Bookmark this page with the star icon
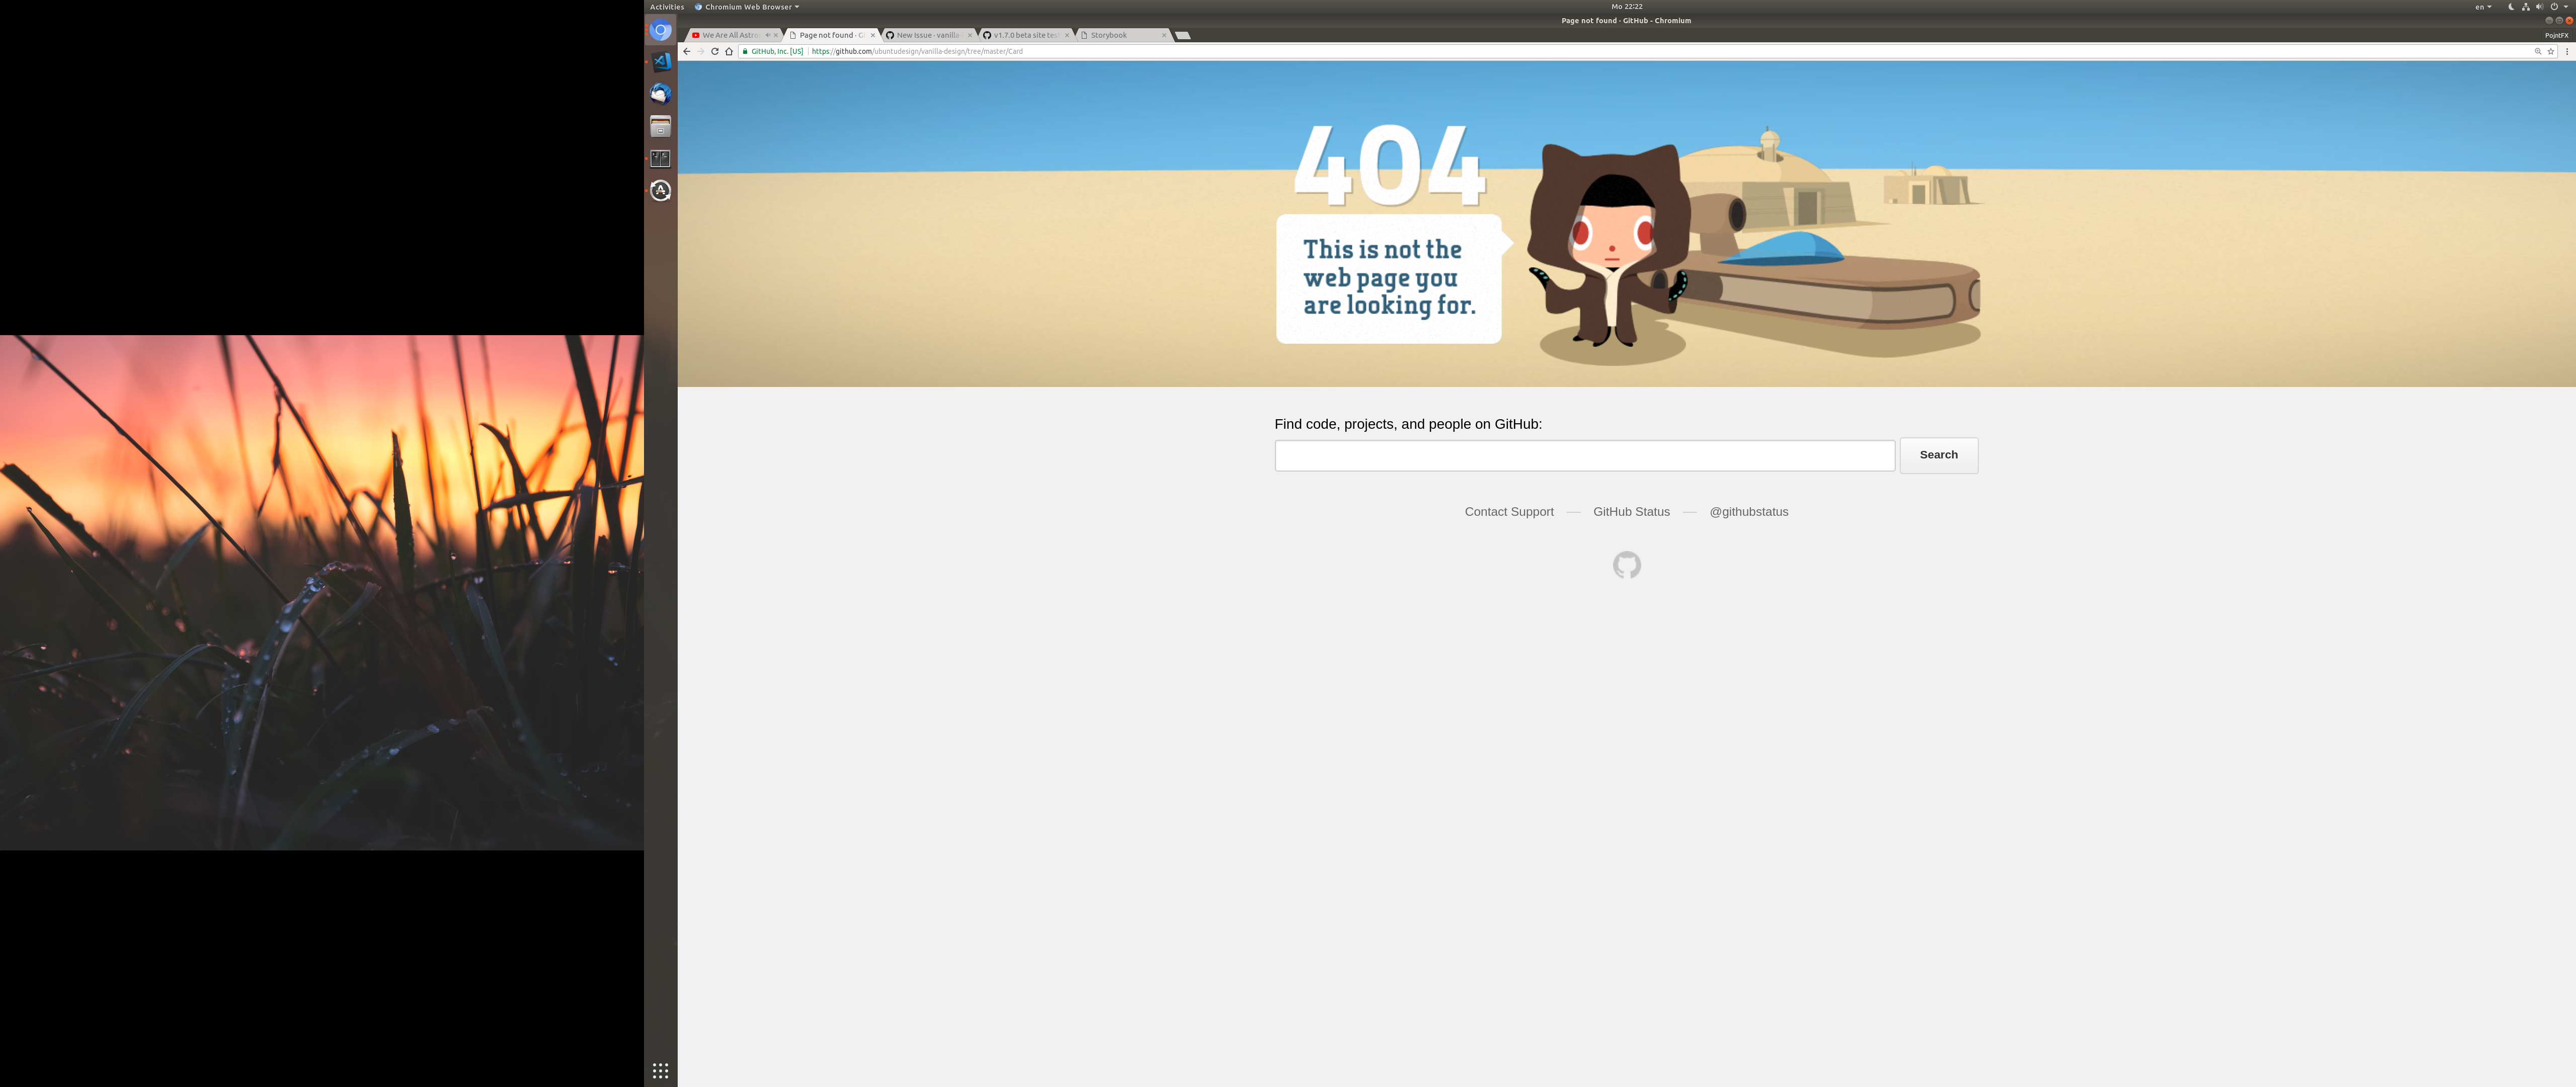This screenshot has height=1087, width=2576. click(2550, 51)
